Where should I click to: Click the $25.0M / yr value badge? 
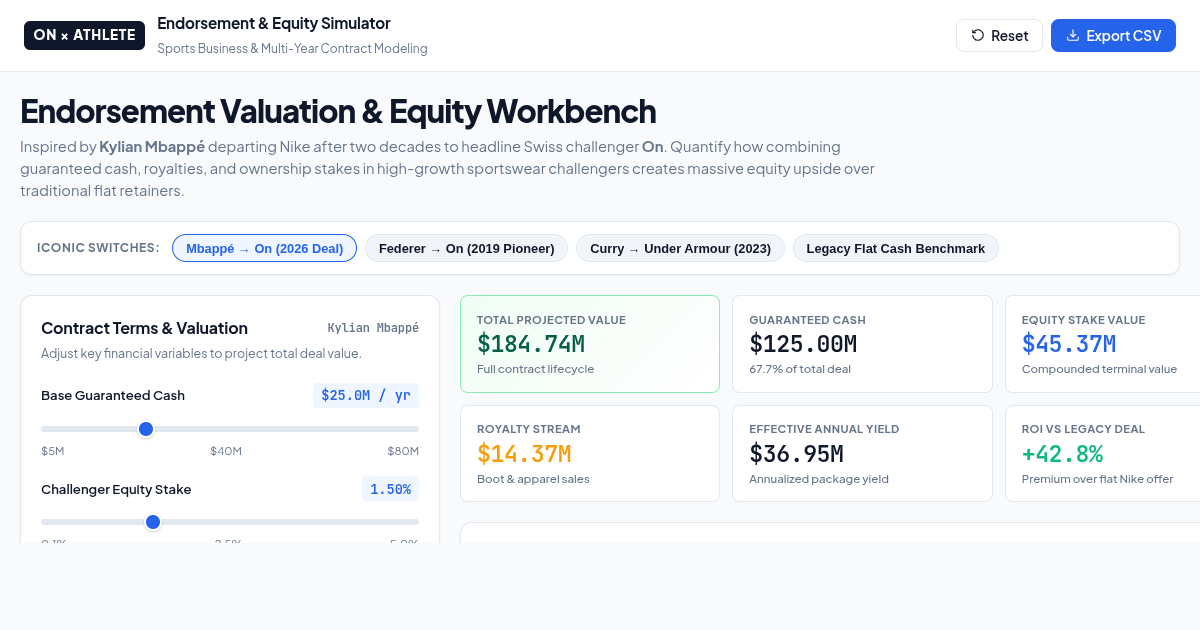pos(366,395)
